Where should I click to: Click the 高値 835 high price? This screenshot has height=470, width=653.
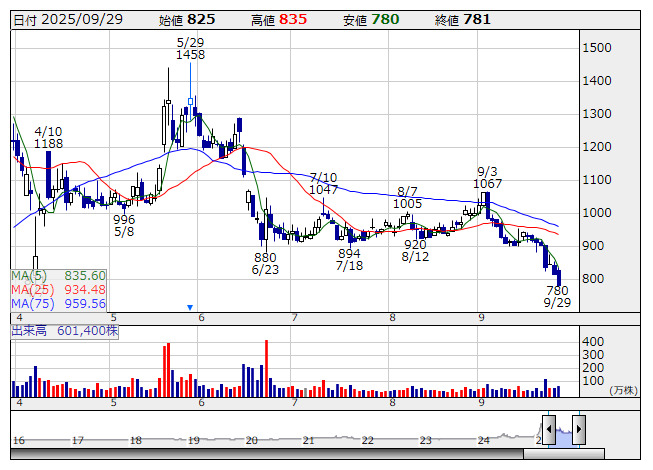(x=279, y=20)
